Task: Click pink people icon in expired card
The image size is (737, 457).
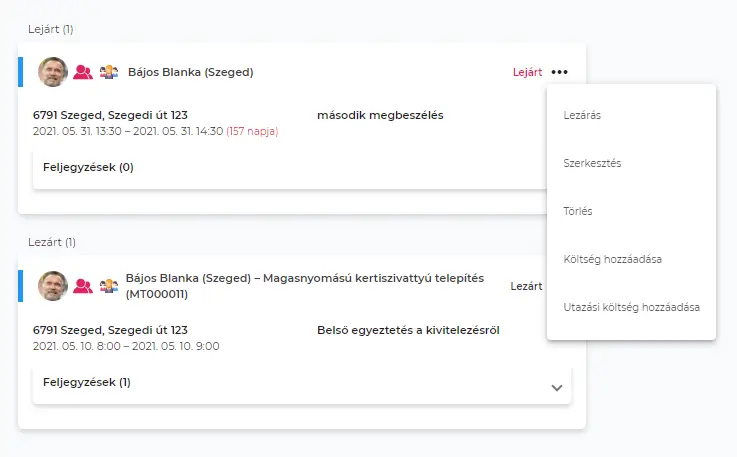Action: pyautogui.click(x=83, y=72)
